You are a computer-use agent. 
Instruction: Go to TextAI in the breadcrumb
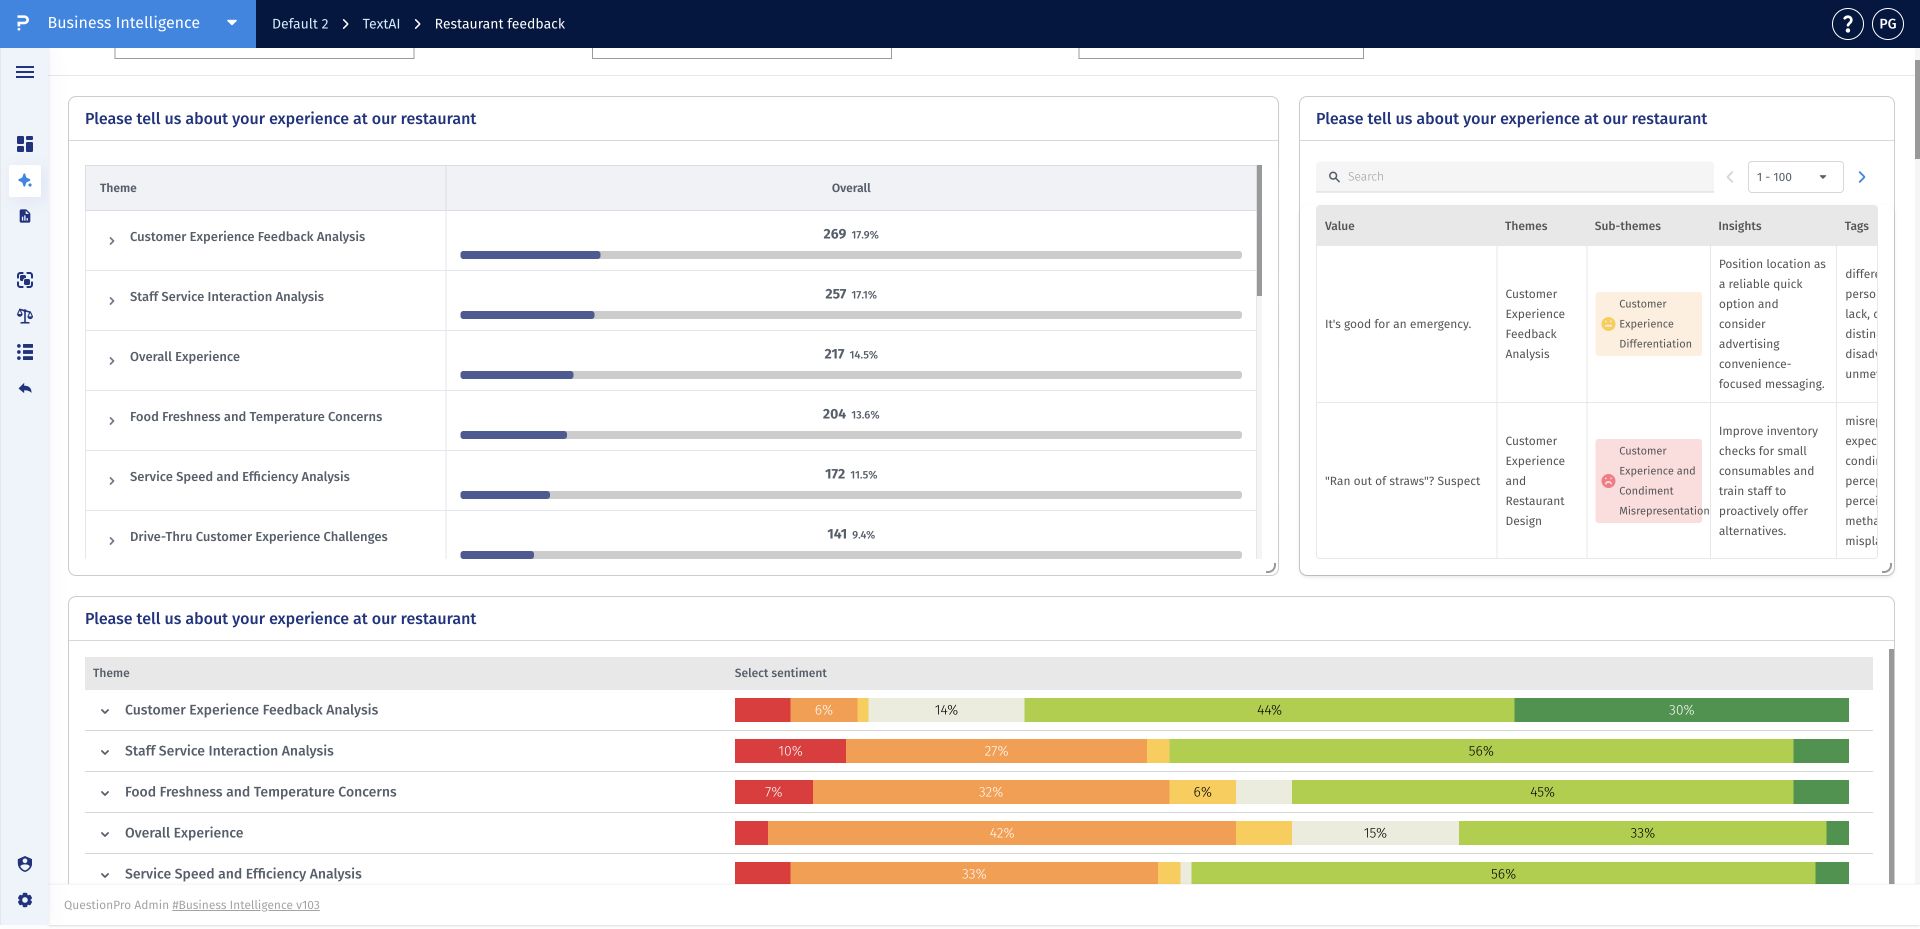coord(381,24)
